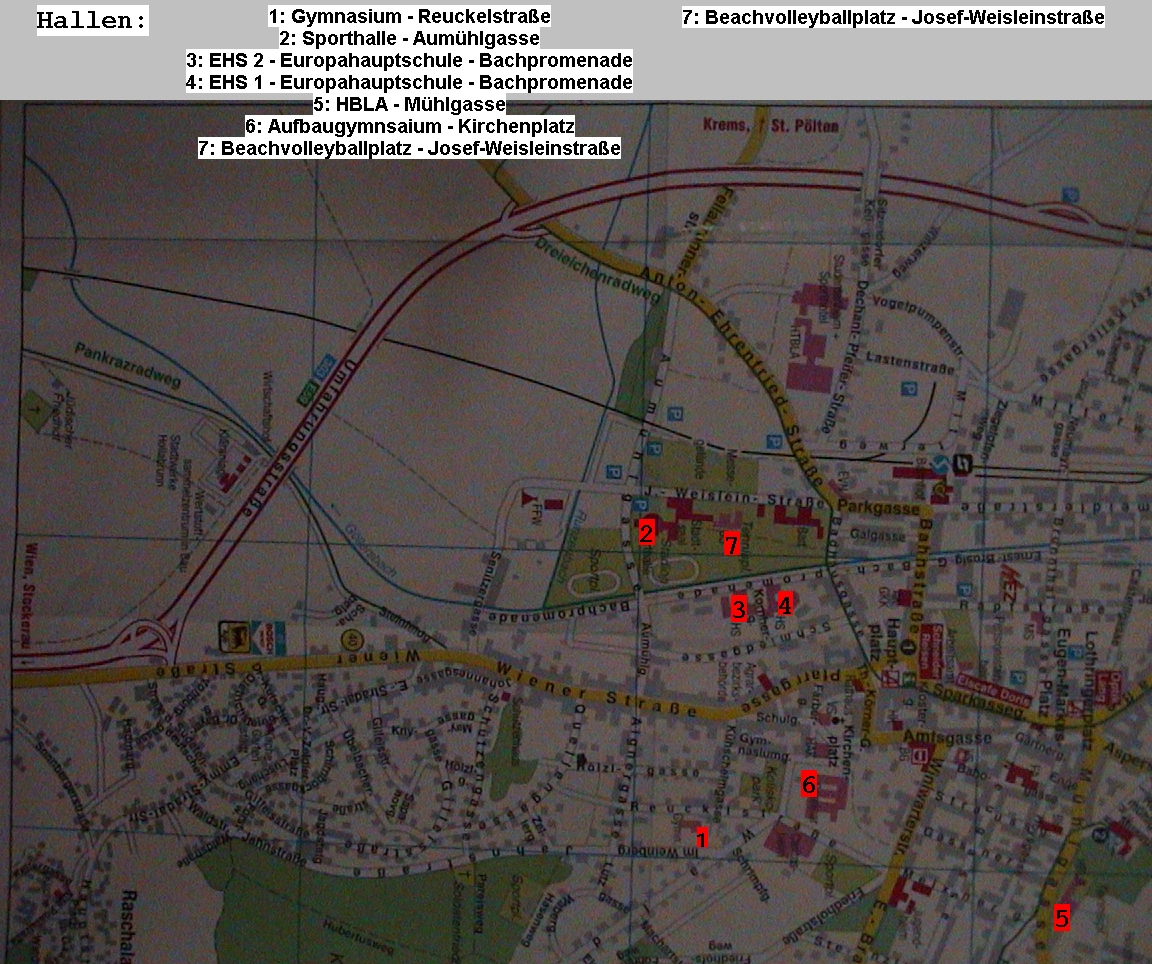Select the petrol station icon on Wiener Straße
Image resolution: width=1152 pixels, height=964 pixels.
(x=232, y=635)
